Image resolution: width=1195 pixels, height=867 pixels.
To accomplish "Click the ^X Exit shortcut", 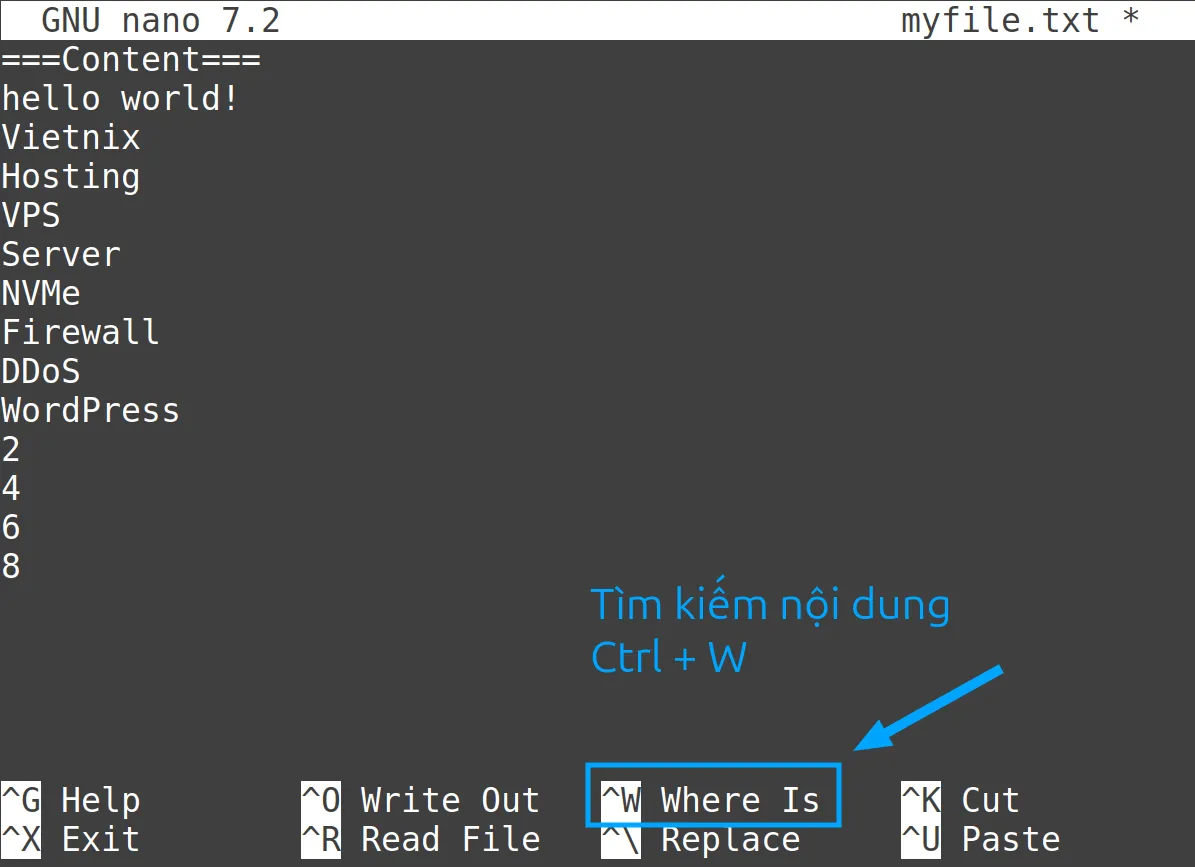I will click(70, 839).
